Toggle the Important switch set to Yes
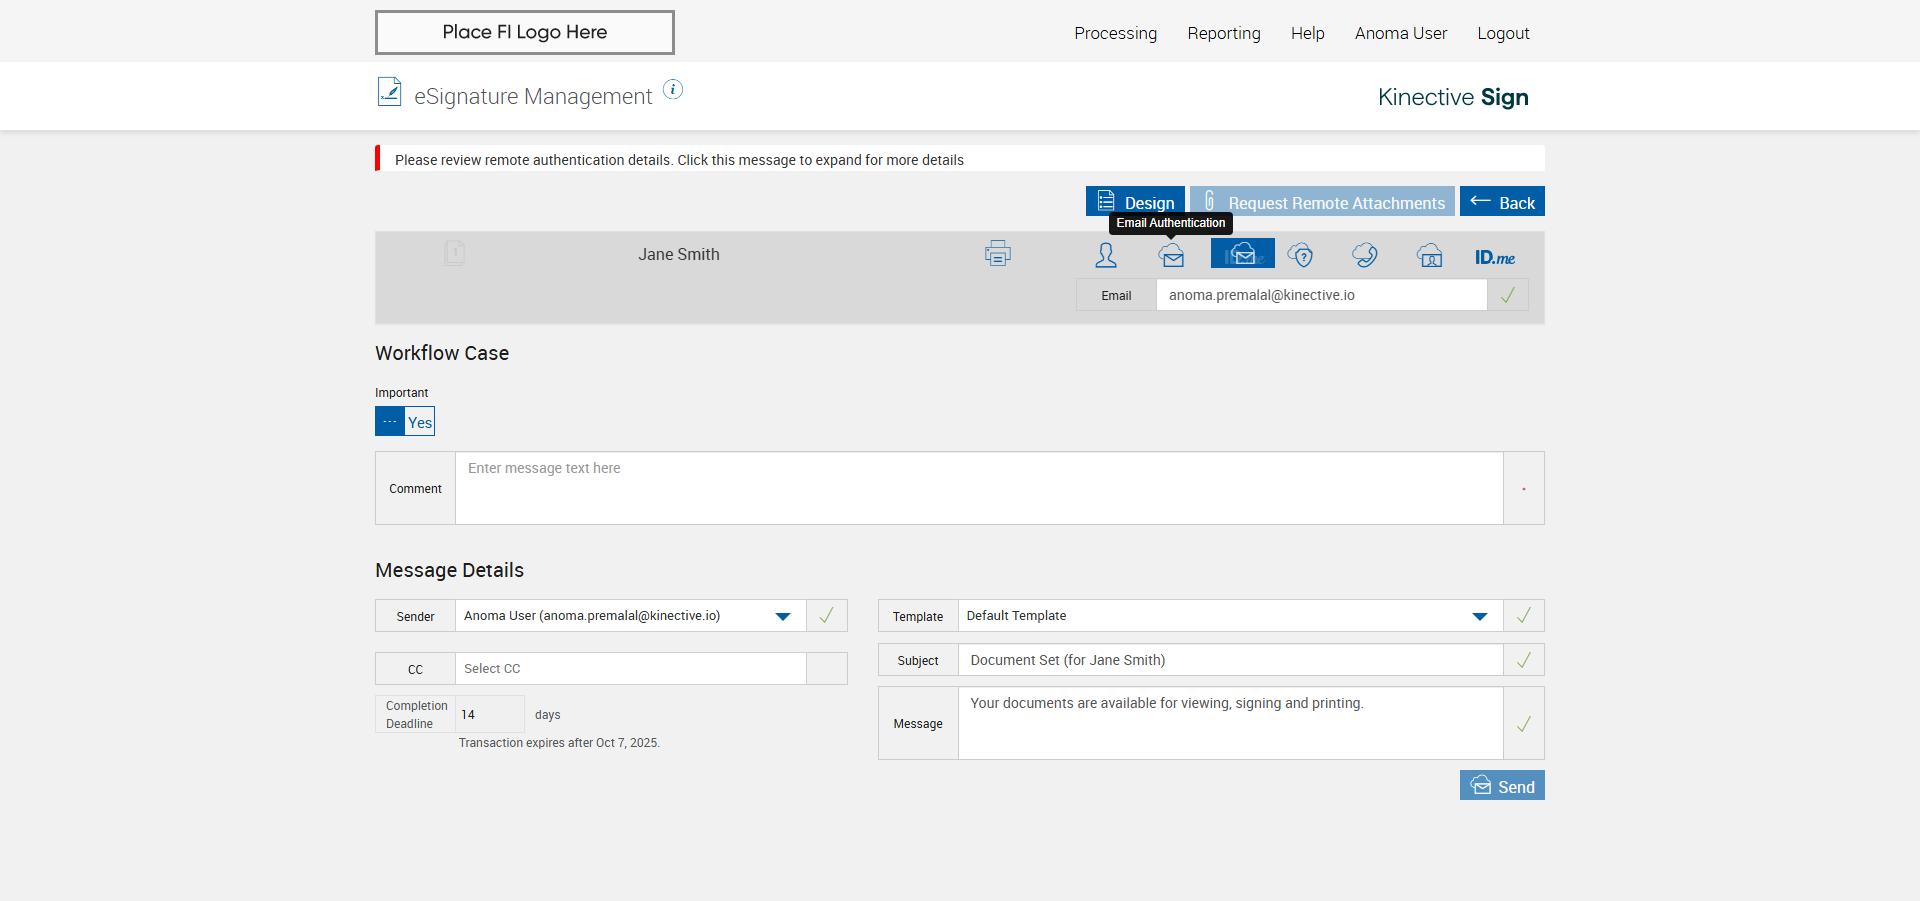 click(x=405, y=421)
